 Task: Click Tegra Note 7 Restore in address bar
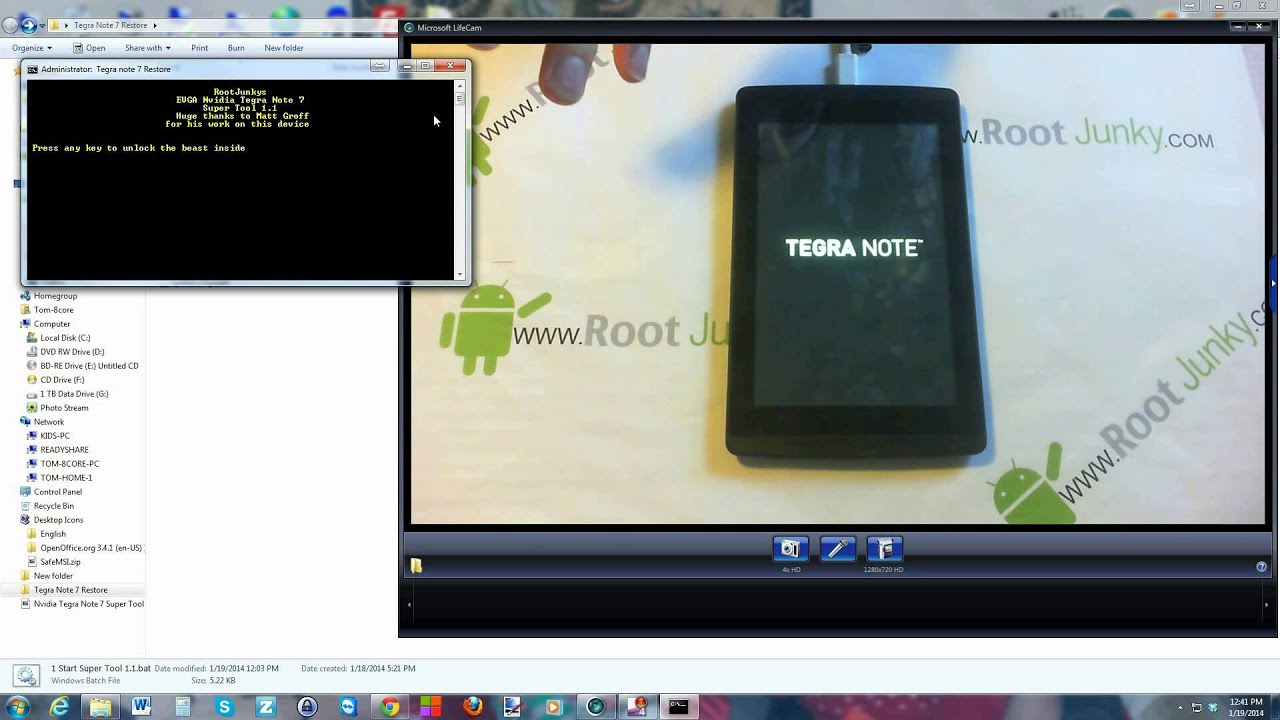(110, 25)
